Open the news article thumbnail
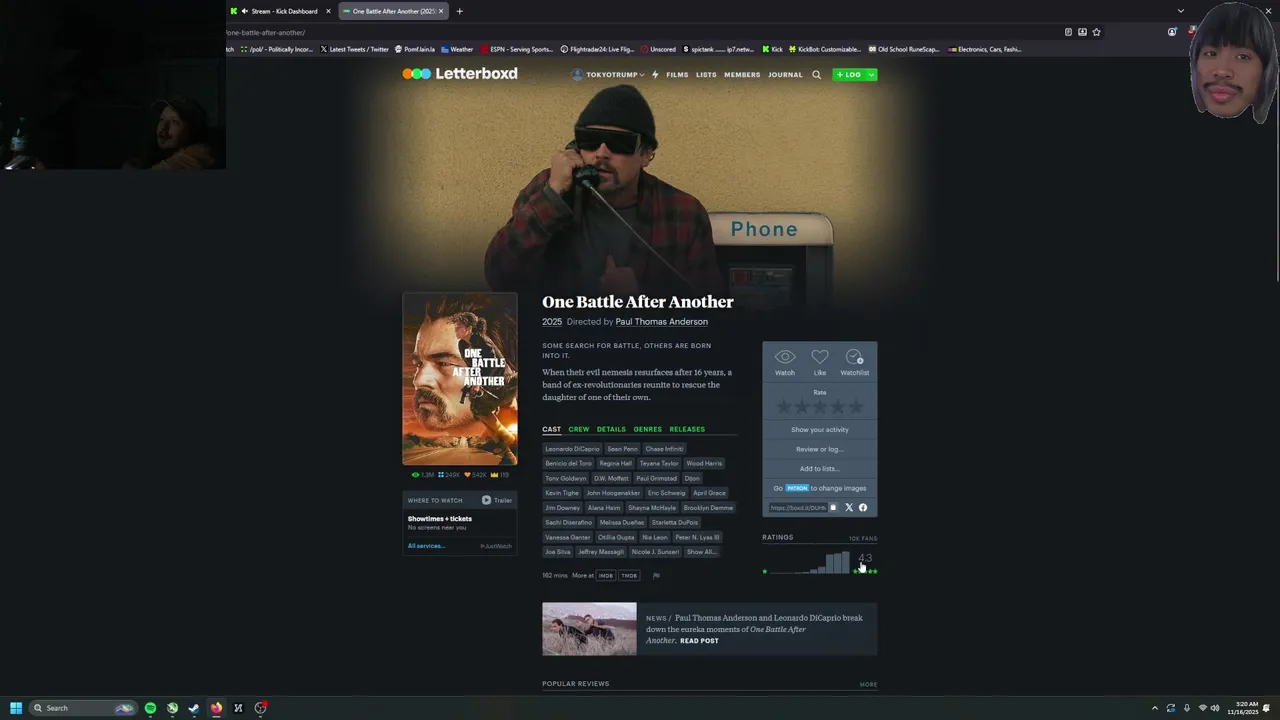Image resolution: width=1280 pixels, height=720 pixels. pyautogui.click(x=589, y=629)
